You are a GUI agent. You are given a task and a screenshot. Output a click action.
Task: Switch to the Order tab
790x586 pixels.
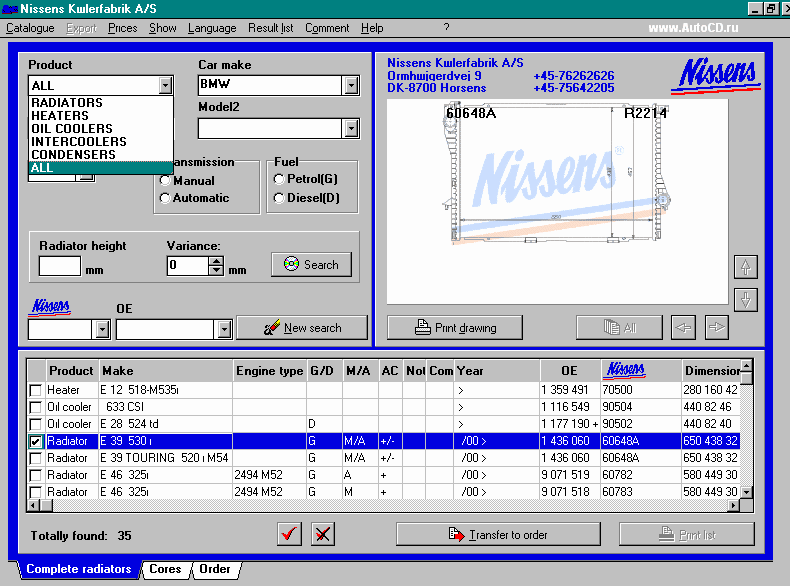point(215,569)
